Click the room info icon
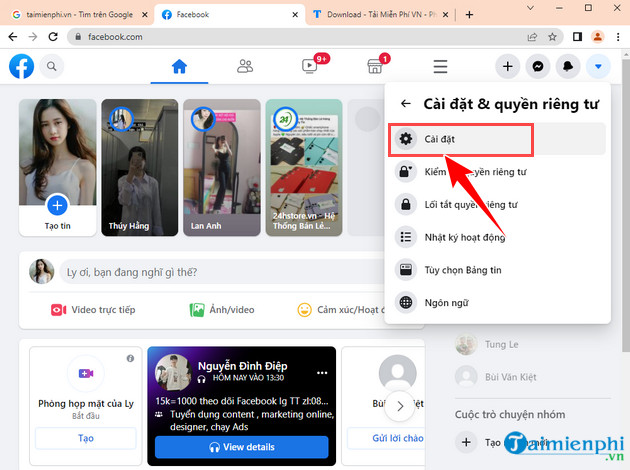630x470 pixels. (130, 358)
